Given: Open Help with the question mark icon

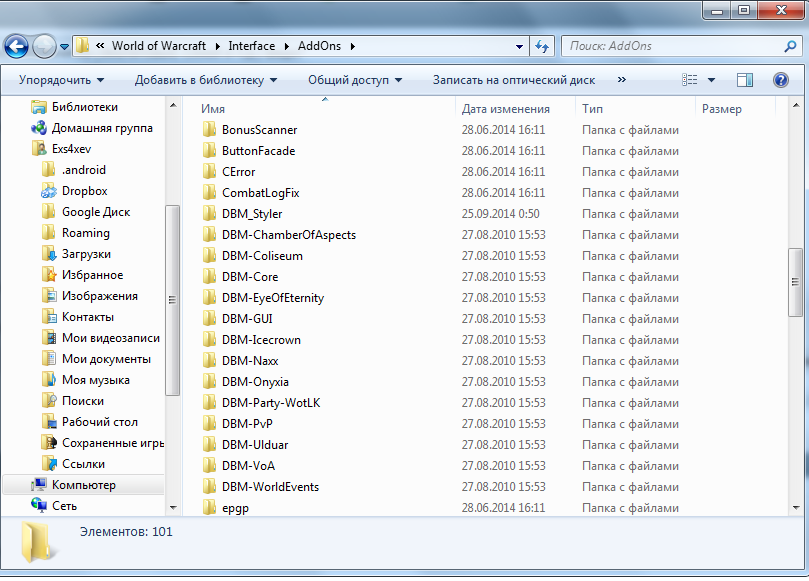Looking at the screenshot, I should click(781, 80).
